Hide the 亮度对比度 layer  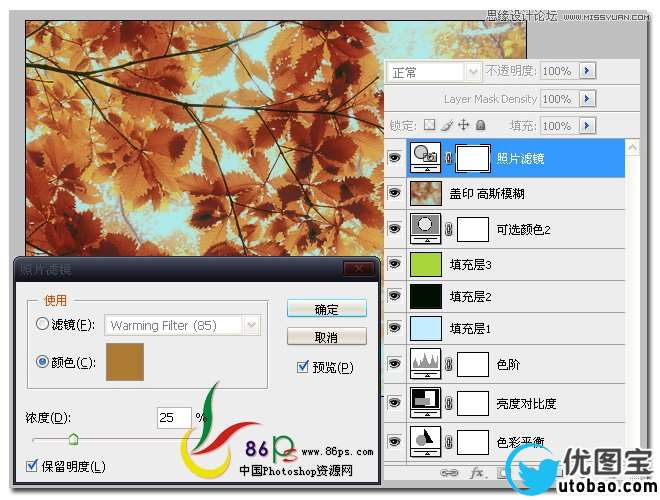point(394,402)
